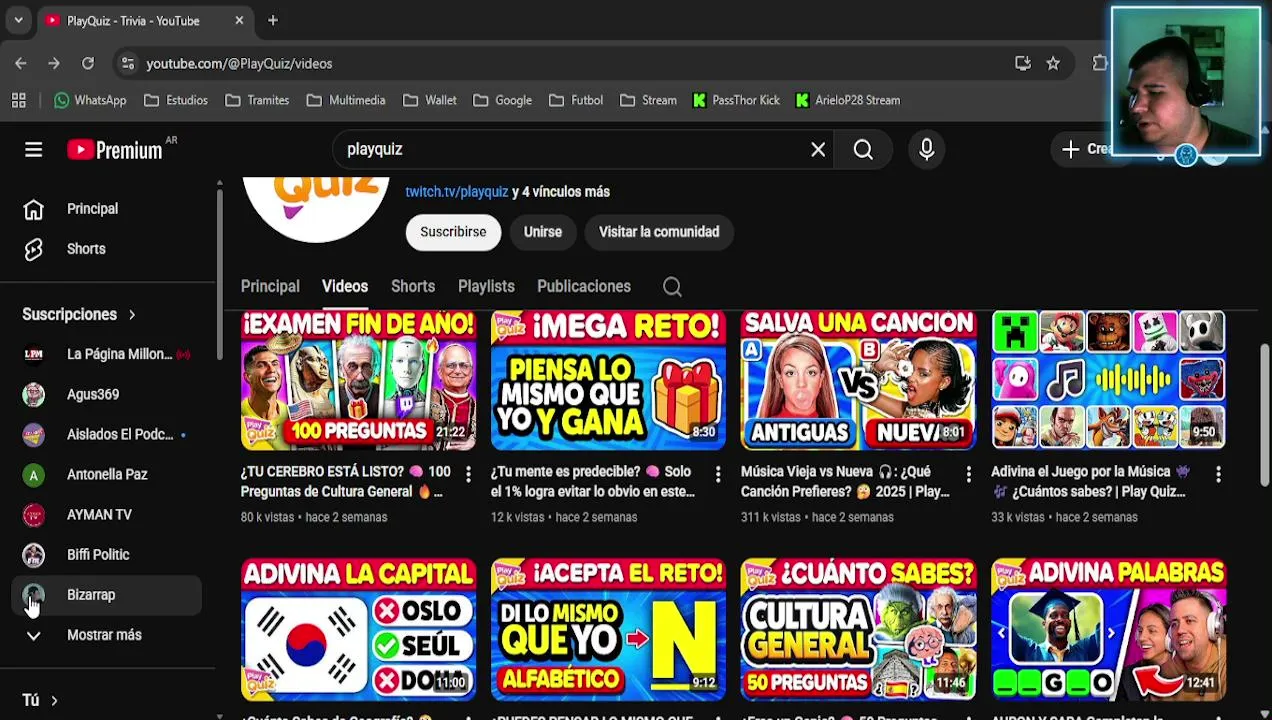Screen dimensions: 1272x720
Task: Switch to the channel Shorts tab
Action: pos(413,286)
